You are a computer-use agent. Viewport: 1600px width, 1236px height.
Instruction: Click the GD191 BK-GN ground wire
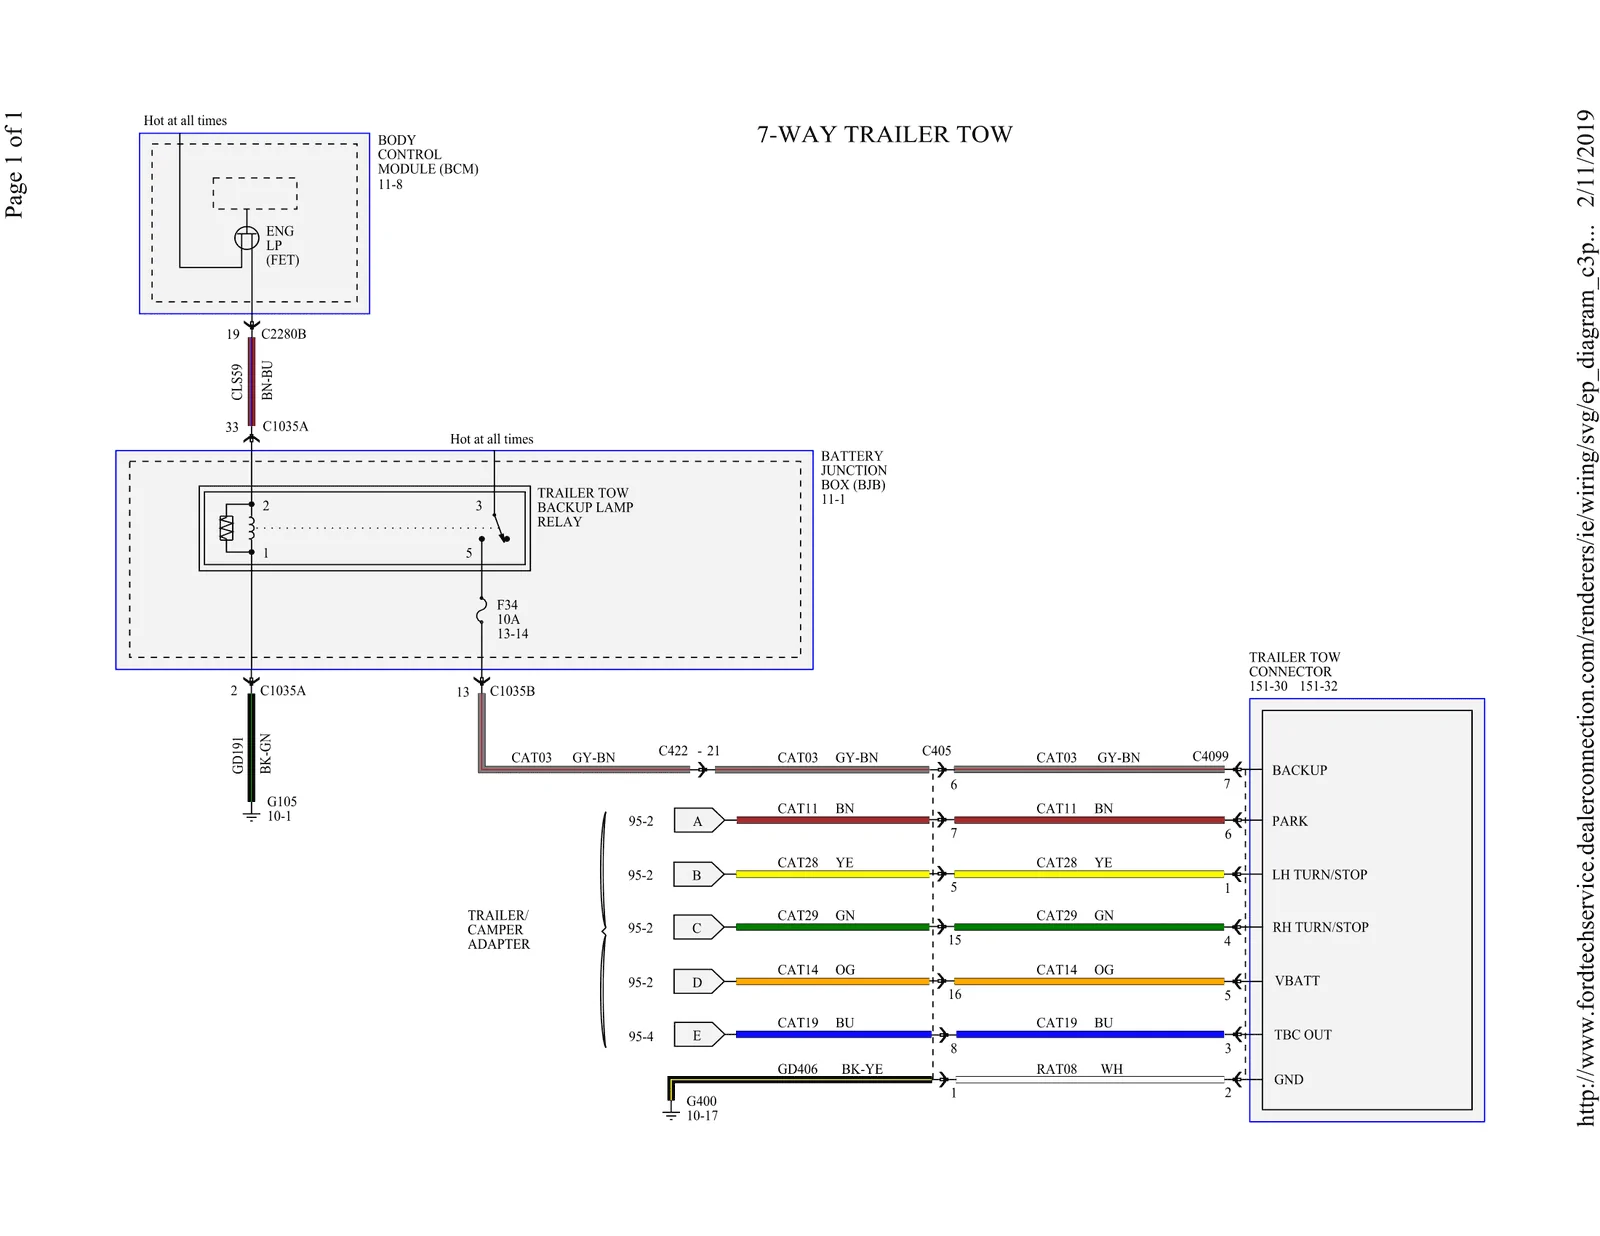[x=251, y=748]
